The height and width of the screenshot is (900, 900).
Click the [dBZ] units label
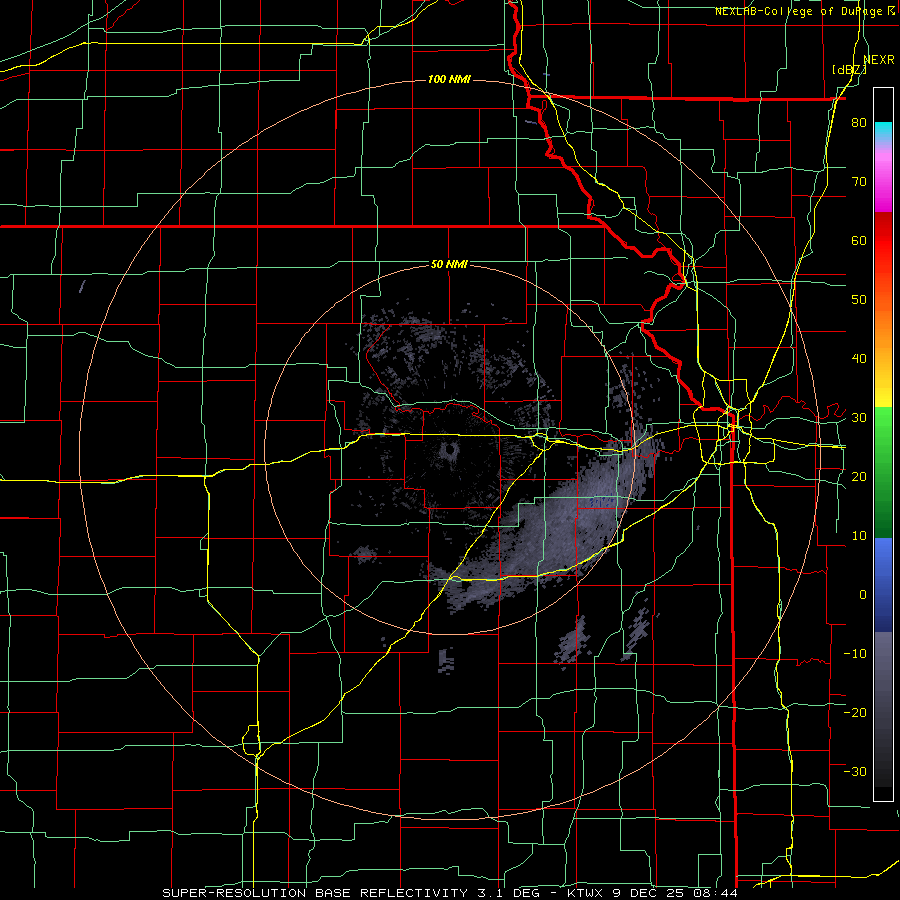pyautogui.click(x=849, y=70)
